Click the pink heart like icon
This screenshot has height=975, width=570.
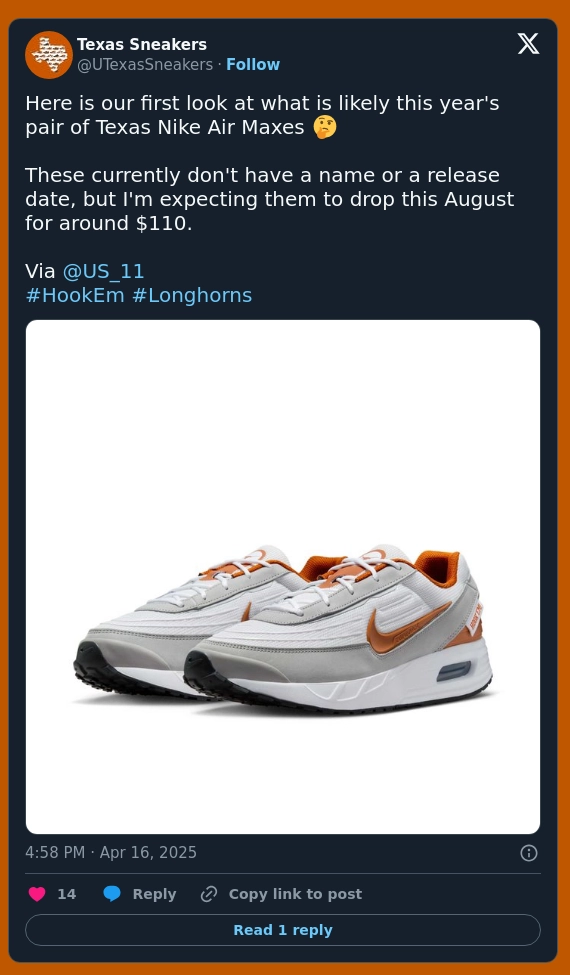pyautogui.click(x=37, y=894)
